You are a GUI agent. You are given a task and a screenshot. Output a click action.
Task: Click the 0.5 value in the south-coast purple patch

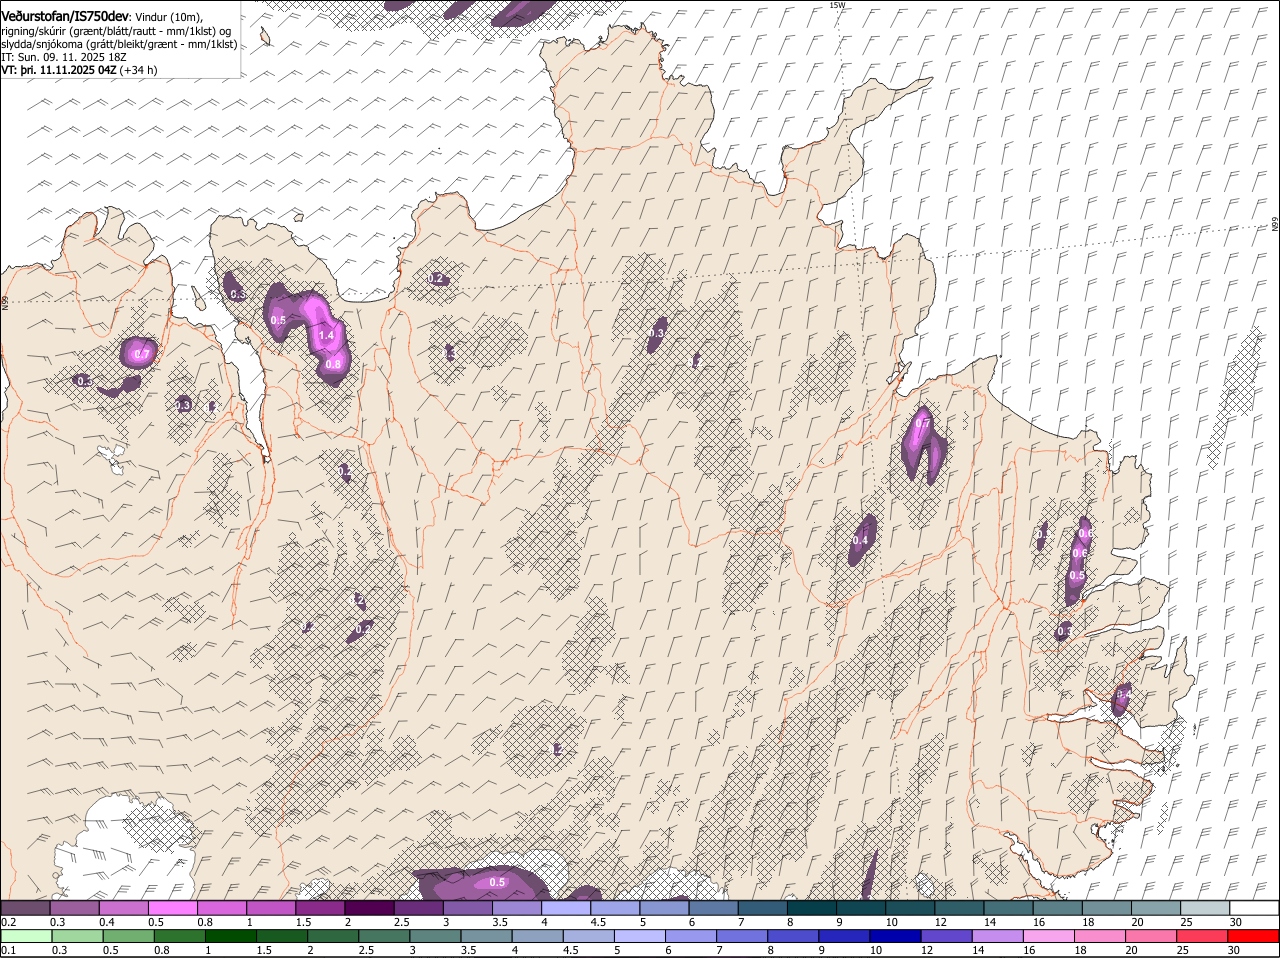[497, 882]
